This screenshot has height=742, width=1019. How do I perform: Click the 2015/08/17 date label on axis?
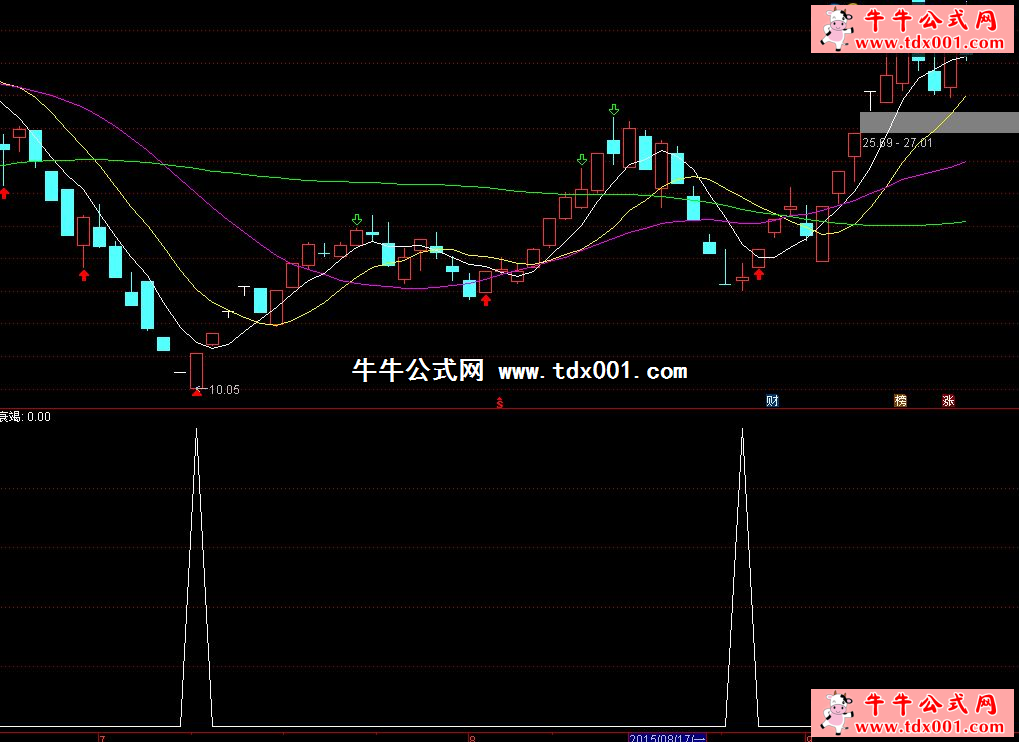click(x=667, y=738)
